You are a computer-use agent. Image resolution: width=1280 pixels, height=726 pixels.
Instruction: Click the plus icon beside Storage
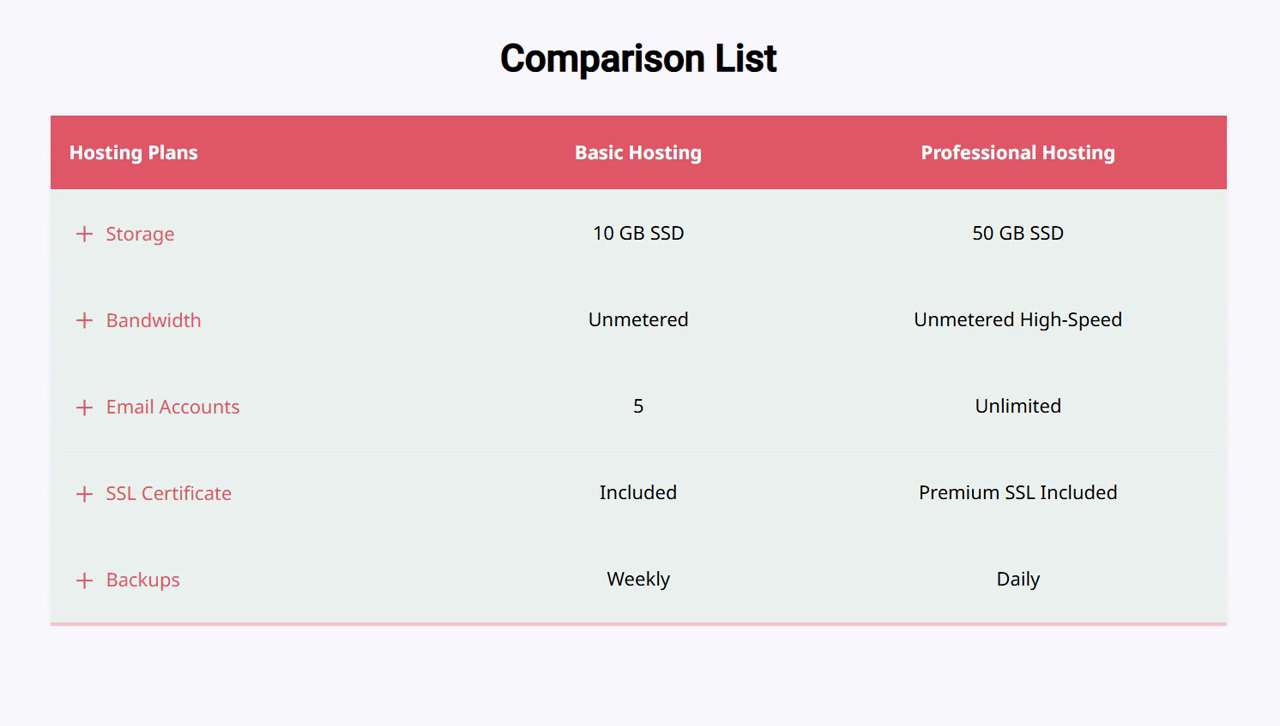84,234
